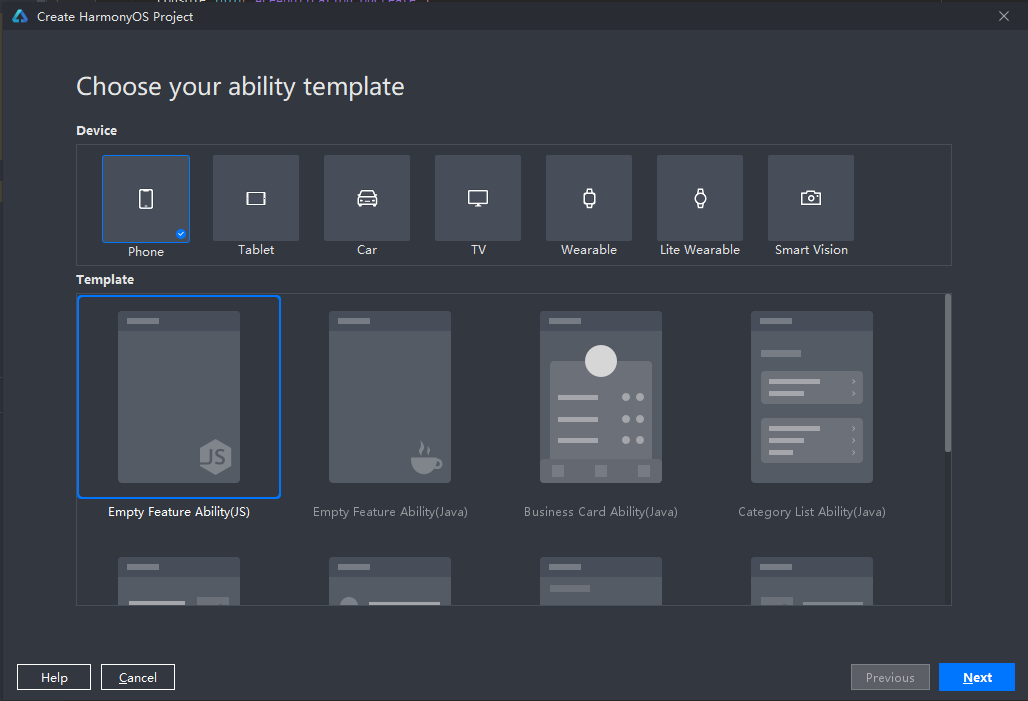Choose the Car device icon
The height and width of the screenshot is (701, 1028).
click(x=367, y=198)
